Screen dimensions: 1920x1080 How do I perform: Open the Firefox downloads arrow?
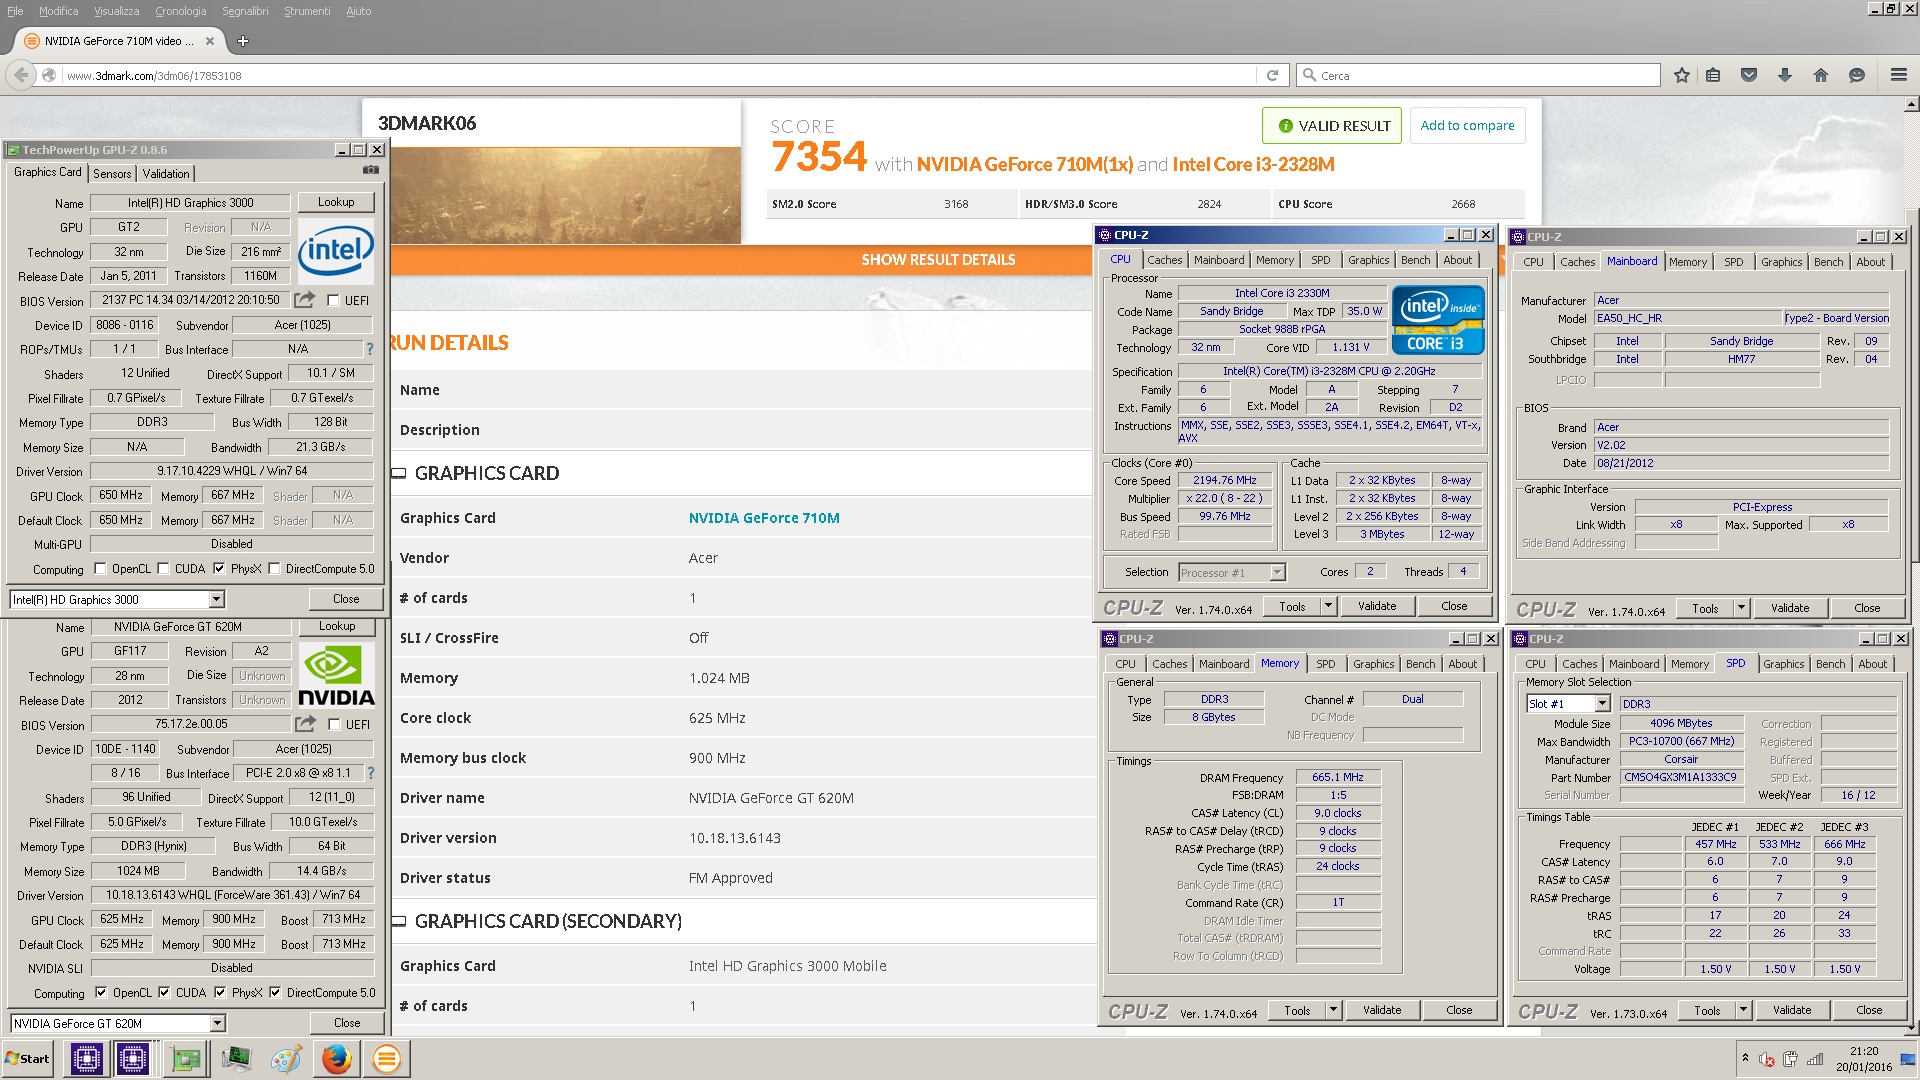(x=1785, y=75)
